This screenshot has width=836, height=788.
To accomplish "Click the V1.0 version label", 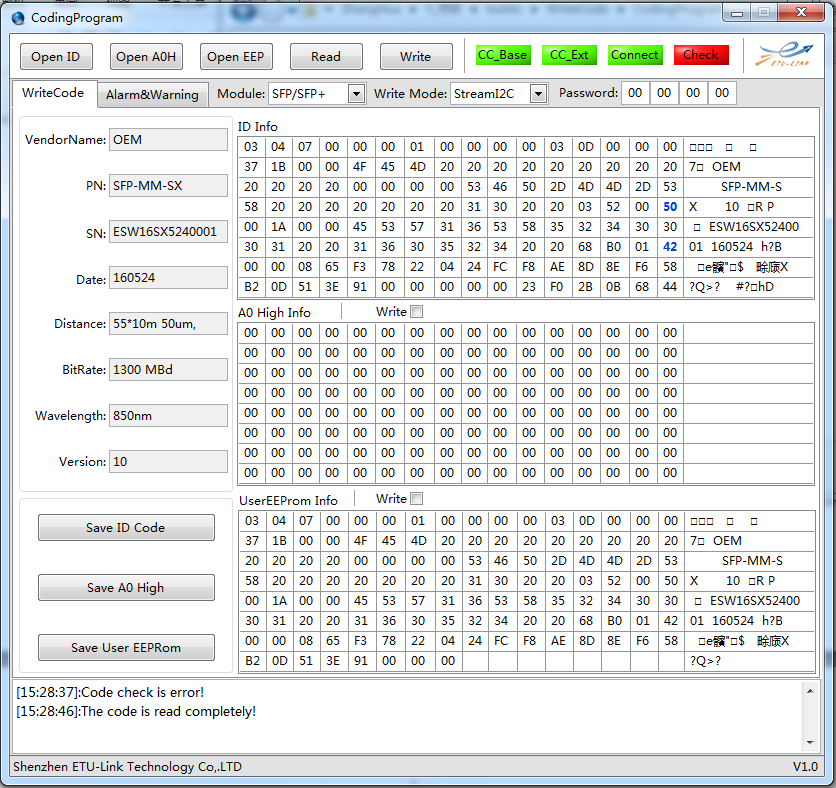I will pyautogui.click(x=805, y=767).
